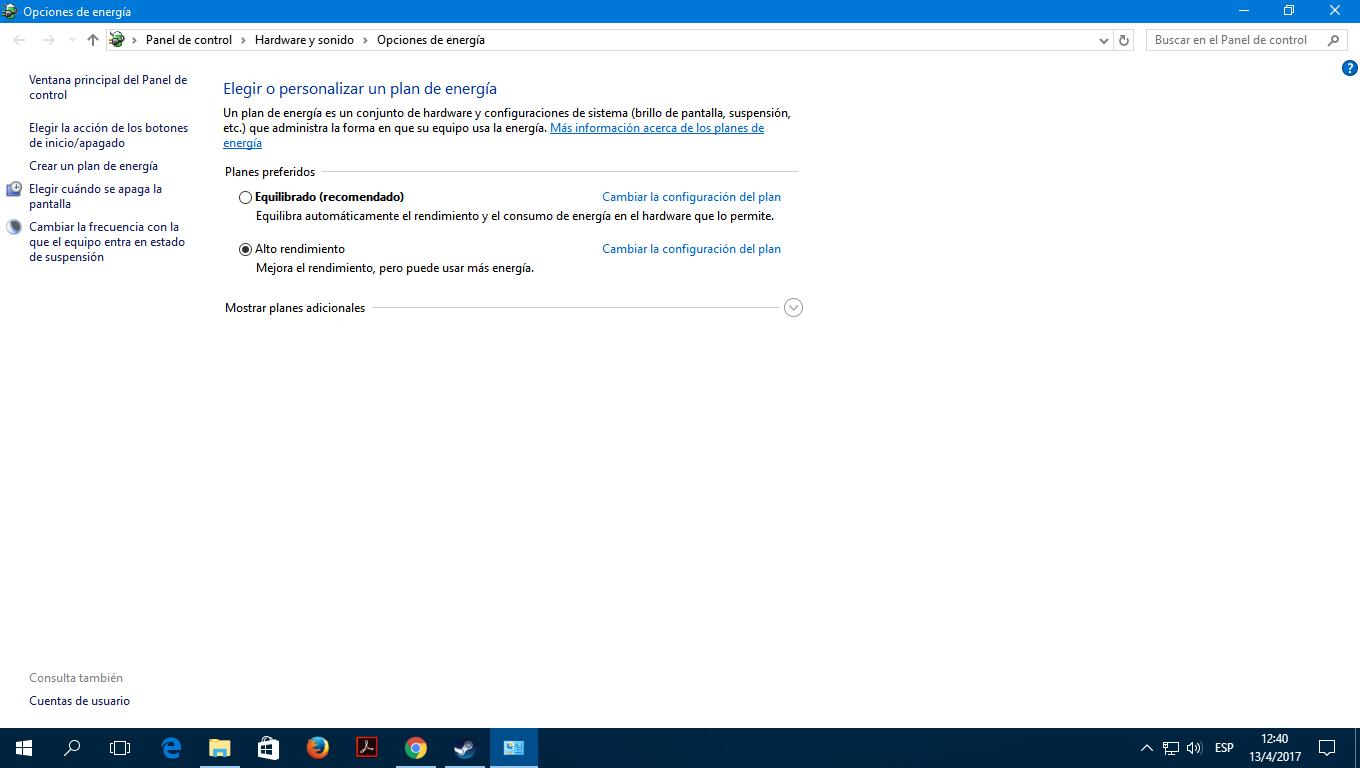
Task: Select the Alto rendimiento plan
Action: (245, 249)
